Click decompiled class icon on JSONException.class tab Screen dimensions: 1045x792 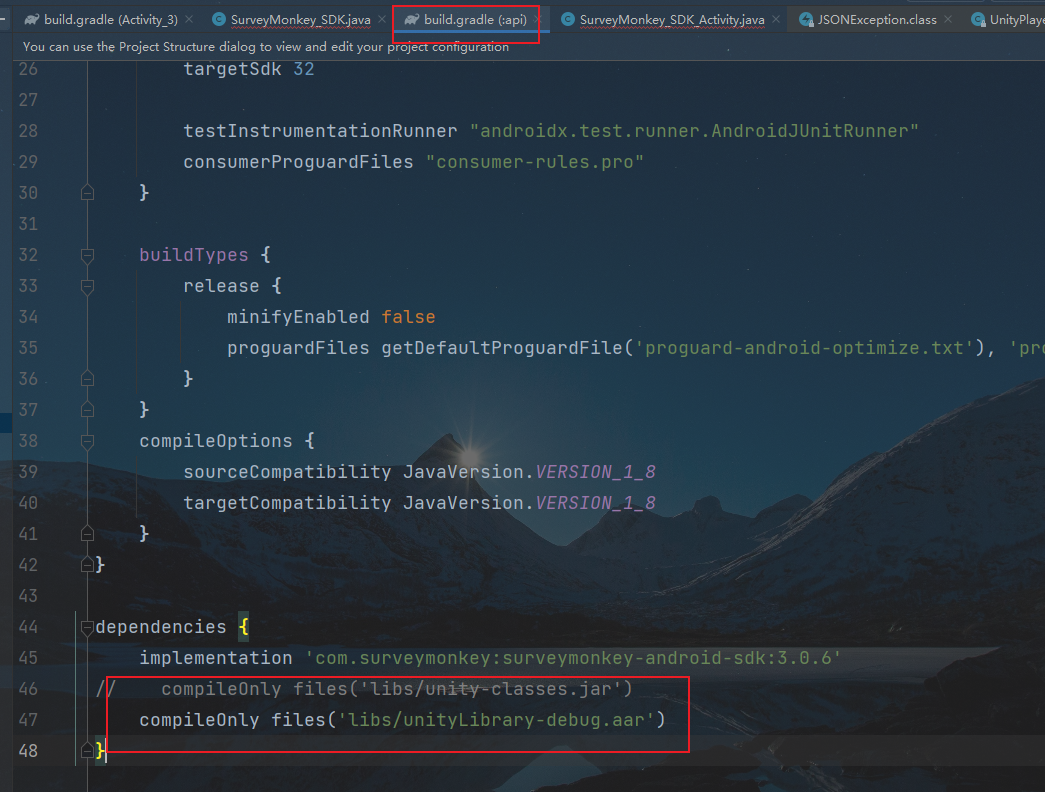[806, 19]
